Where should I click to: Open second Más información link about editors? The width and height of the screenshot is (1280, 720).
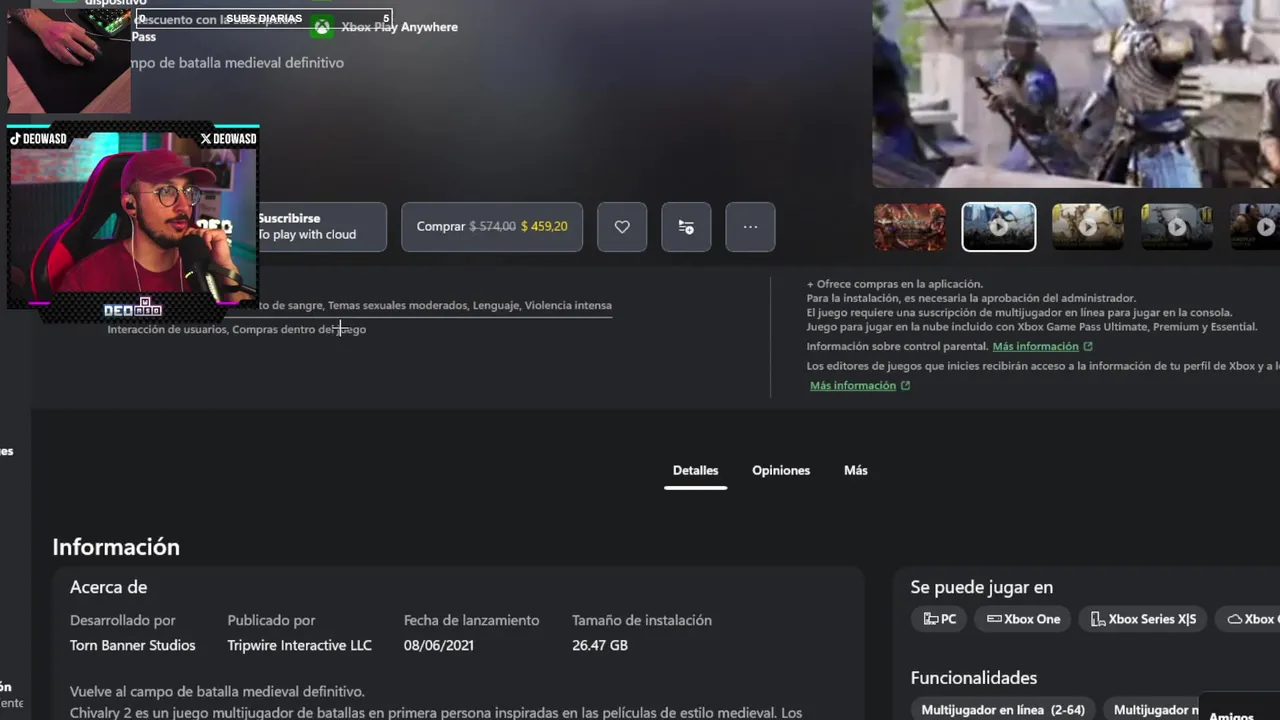click(x=853, y=385)
